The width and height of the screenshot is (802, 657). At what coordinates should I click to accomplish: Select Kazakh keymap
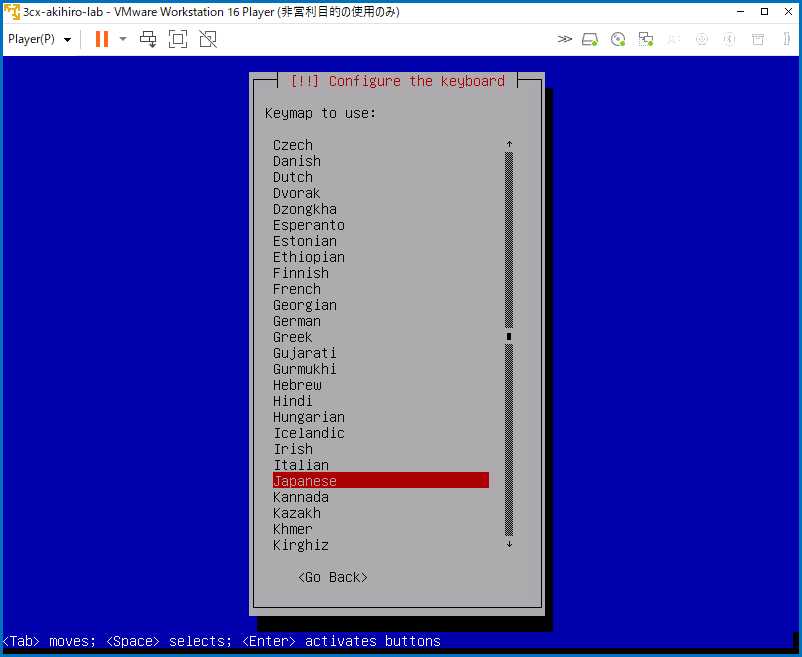pos(381,513)
